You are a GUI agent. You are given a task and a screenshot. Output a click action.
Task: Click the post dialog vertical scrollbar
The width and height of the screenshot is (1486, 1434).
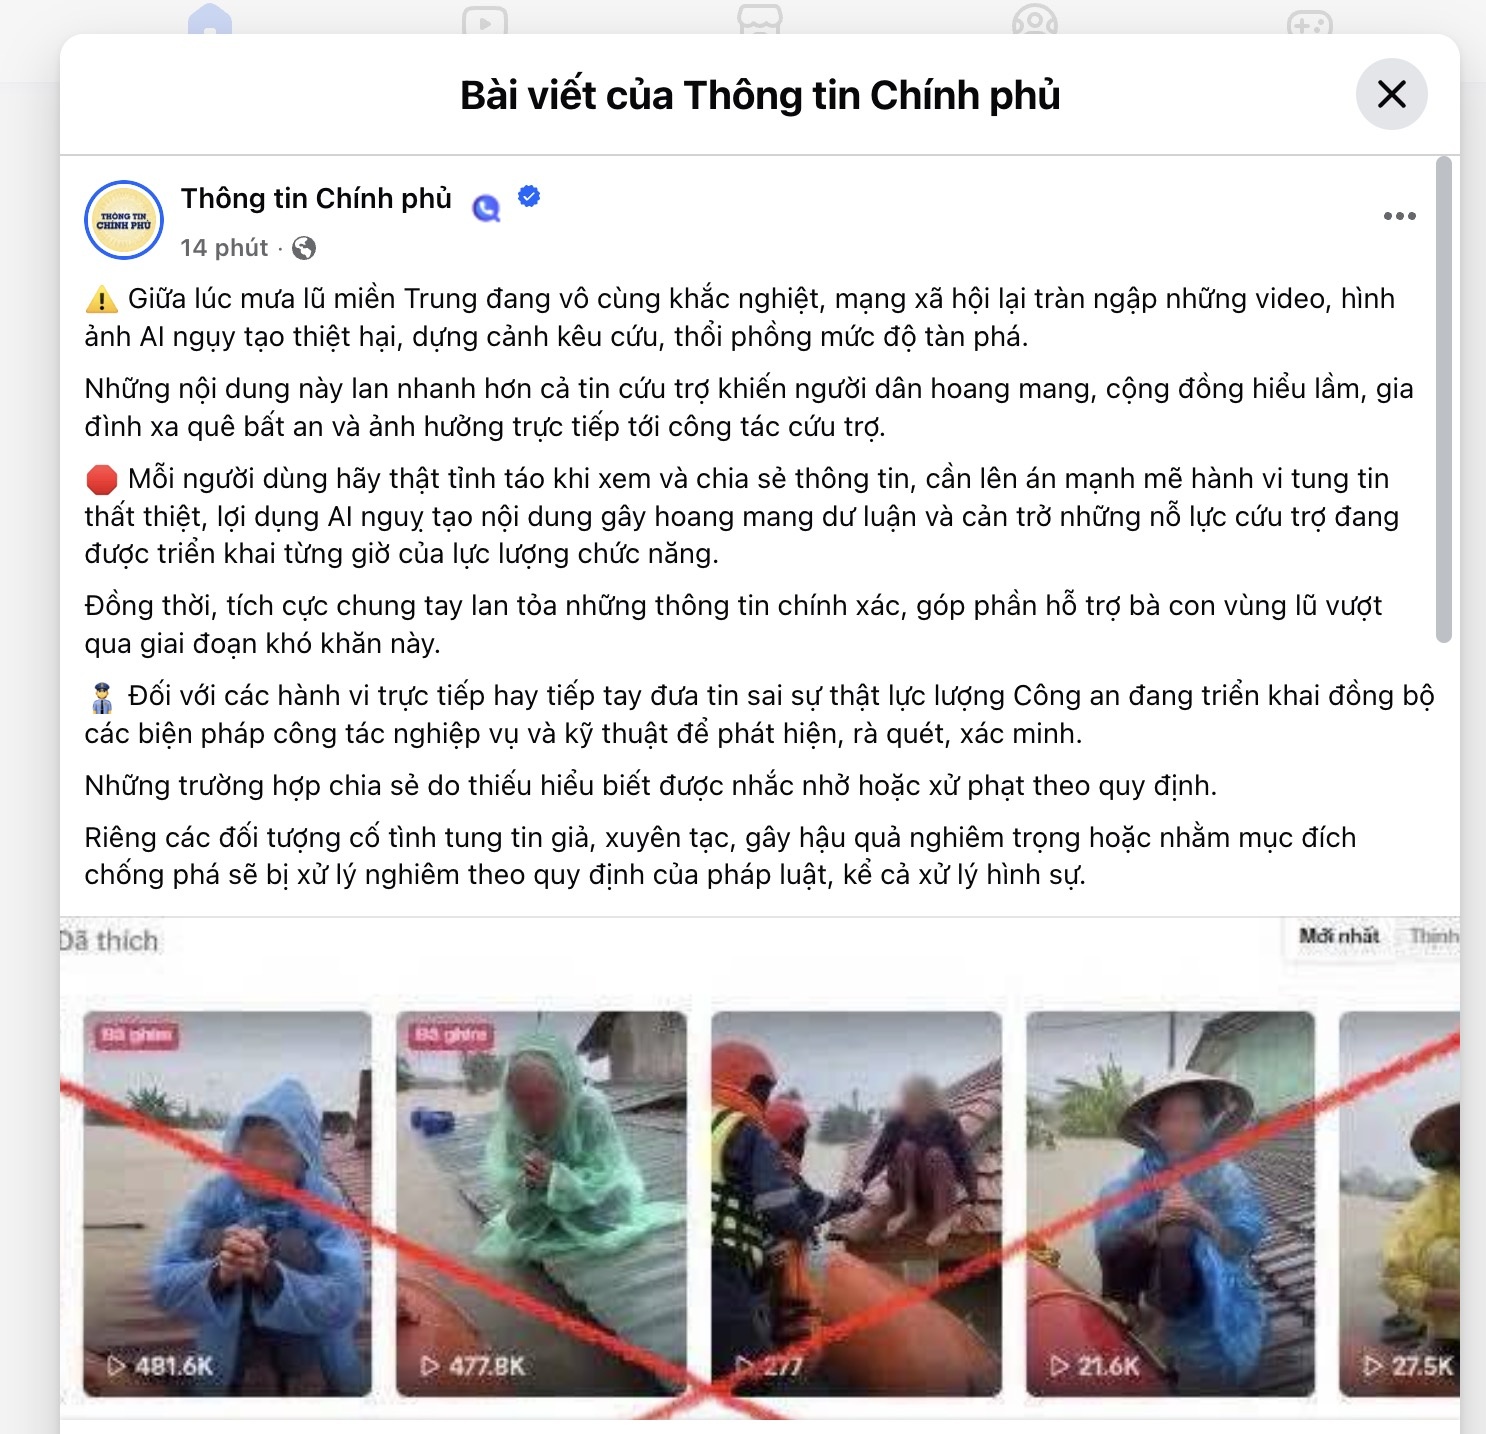pyautogui.click(x=1443, y=398)
